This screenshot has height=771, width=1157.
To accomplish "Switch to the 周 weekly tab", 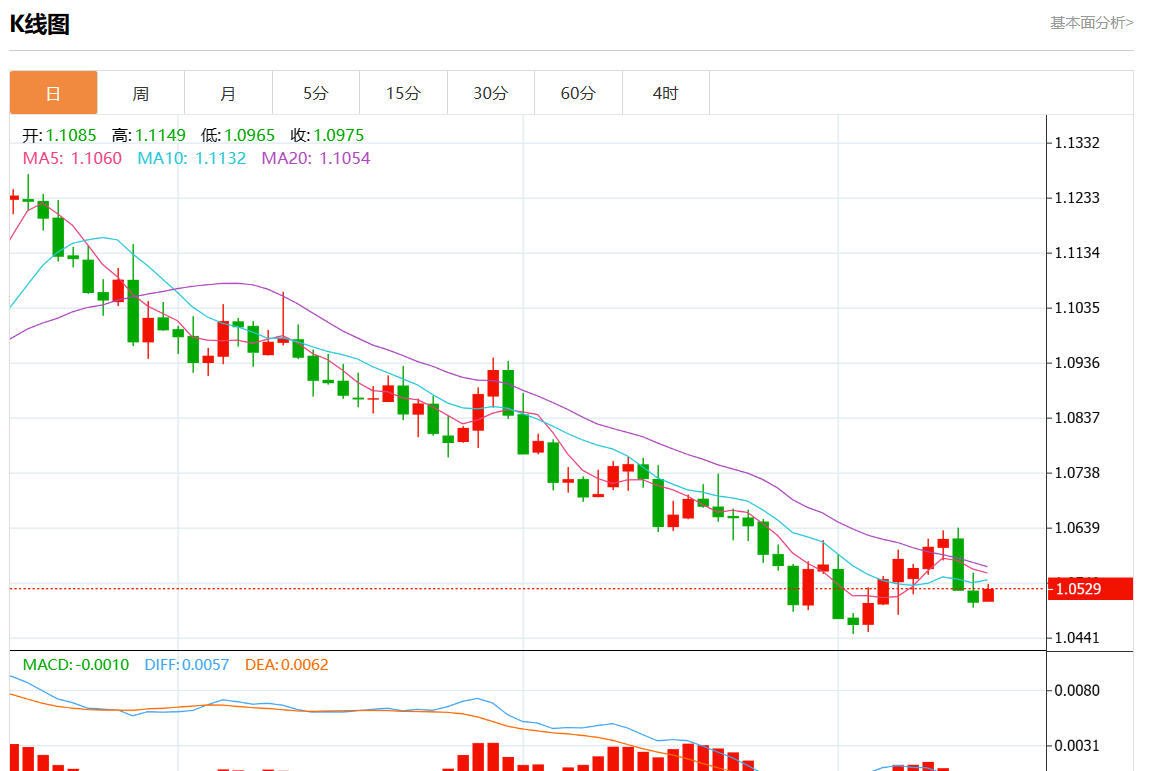I will click(x=141, y=93).
